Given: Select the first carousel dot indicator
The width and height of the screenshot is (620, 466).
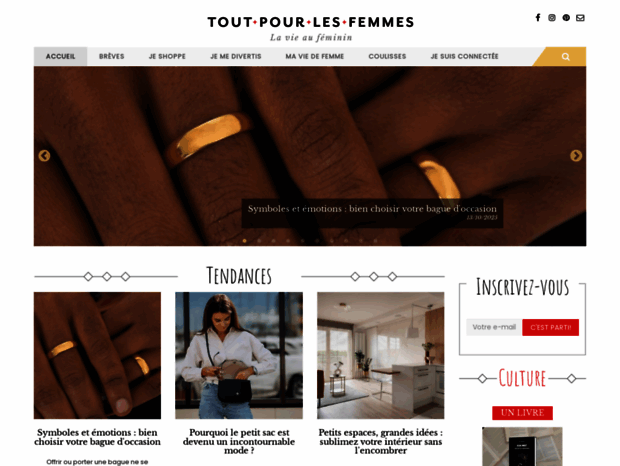Looking at the screenshot, I should (244, 241).
